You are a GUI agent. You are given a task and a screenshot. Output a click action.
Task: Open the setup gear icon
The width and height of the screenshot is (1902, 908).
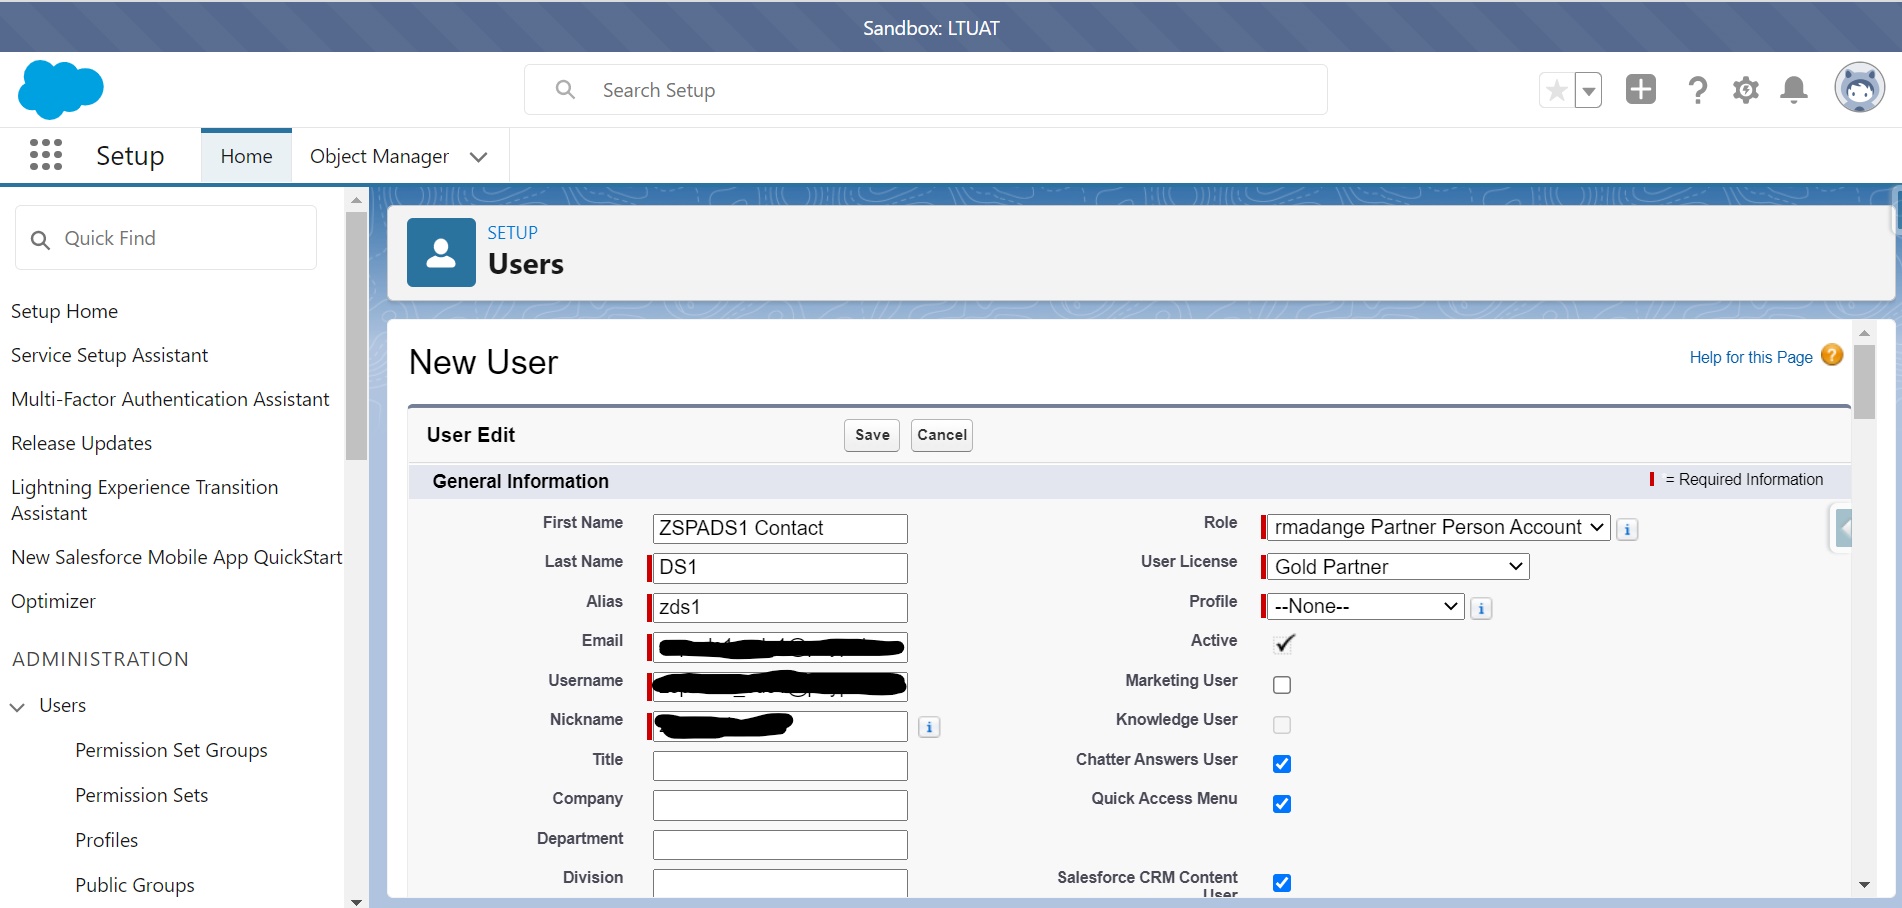point(1746,90)
